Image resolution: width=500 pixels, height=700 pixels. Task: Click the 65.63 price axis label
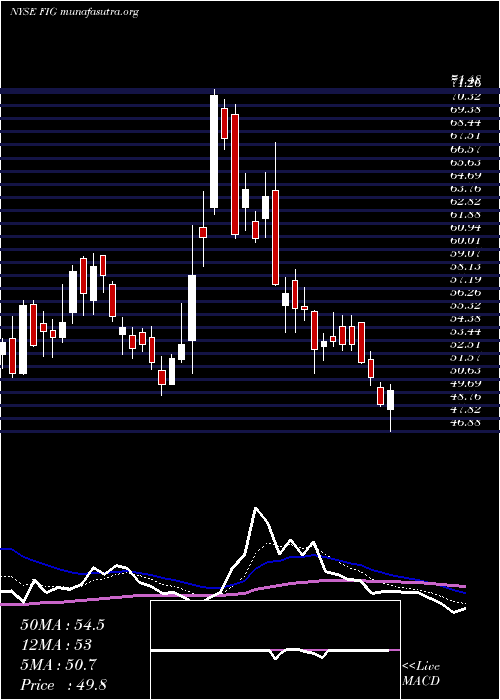[x=466, y=162]
